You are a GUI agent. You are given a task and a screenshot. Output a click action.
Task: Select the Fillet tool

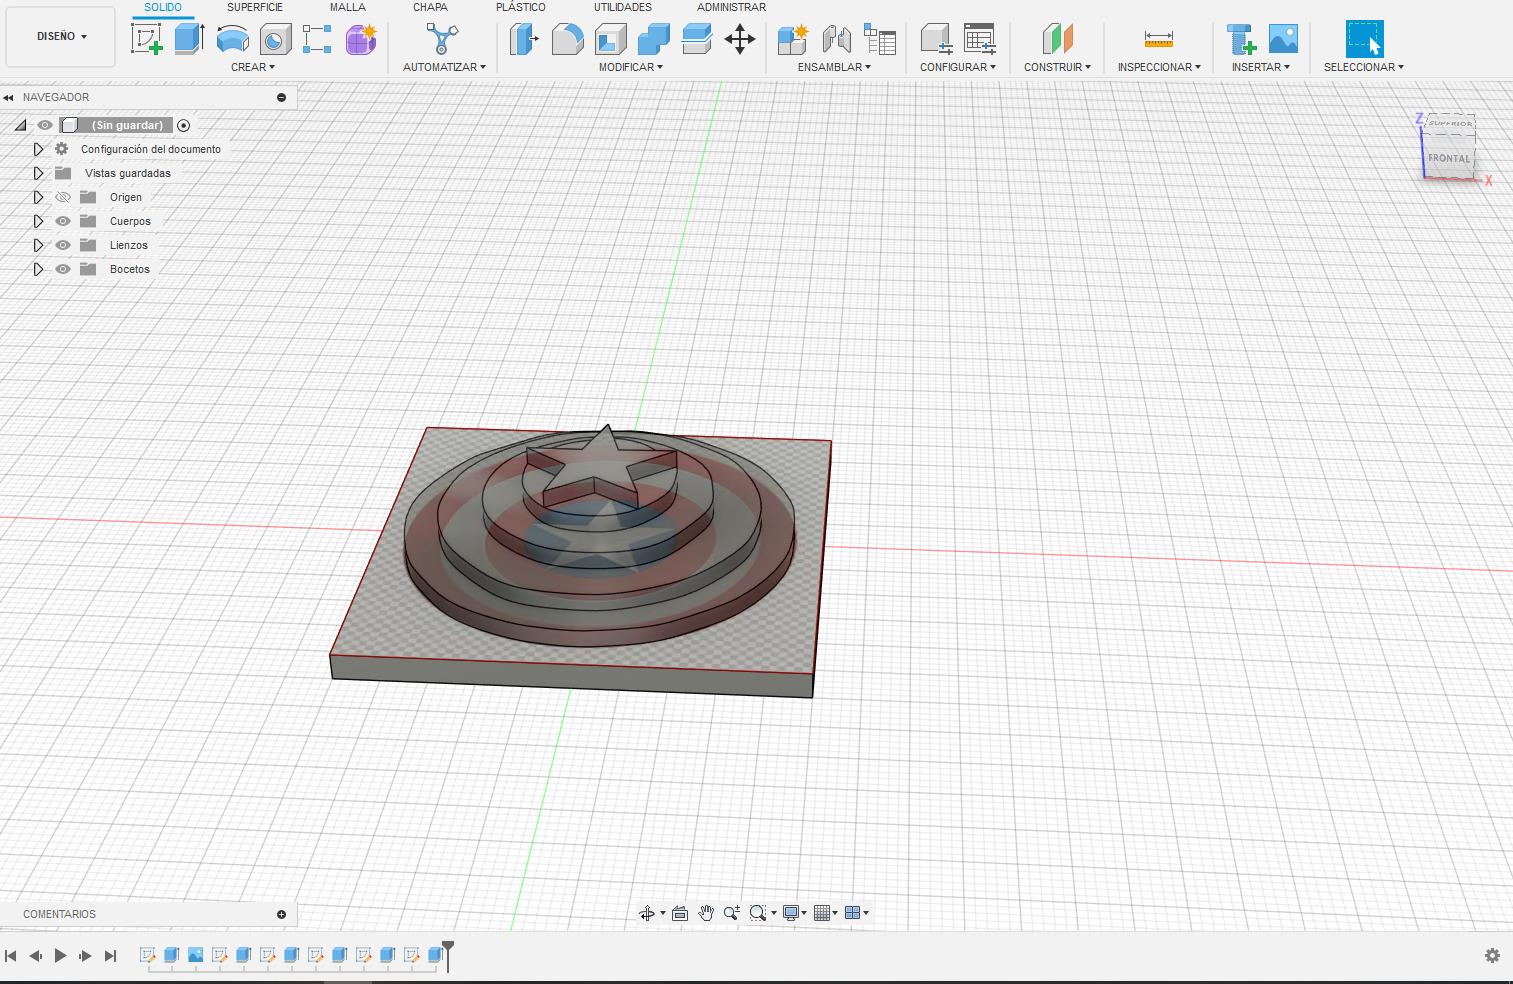(x=567, y=39)
